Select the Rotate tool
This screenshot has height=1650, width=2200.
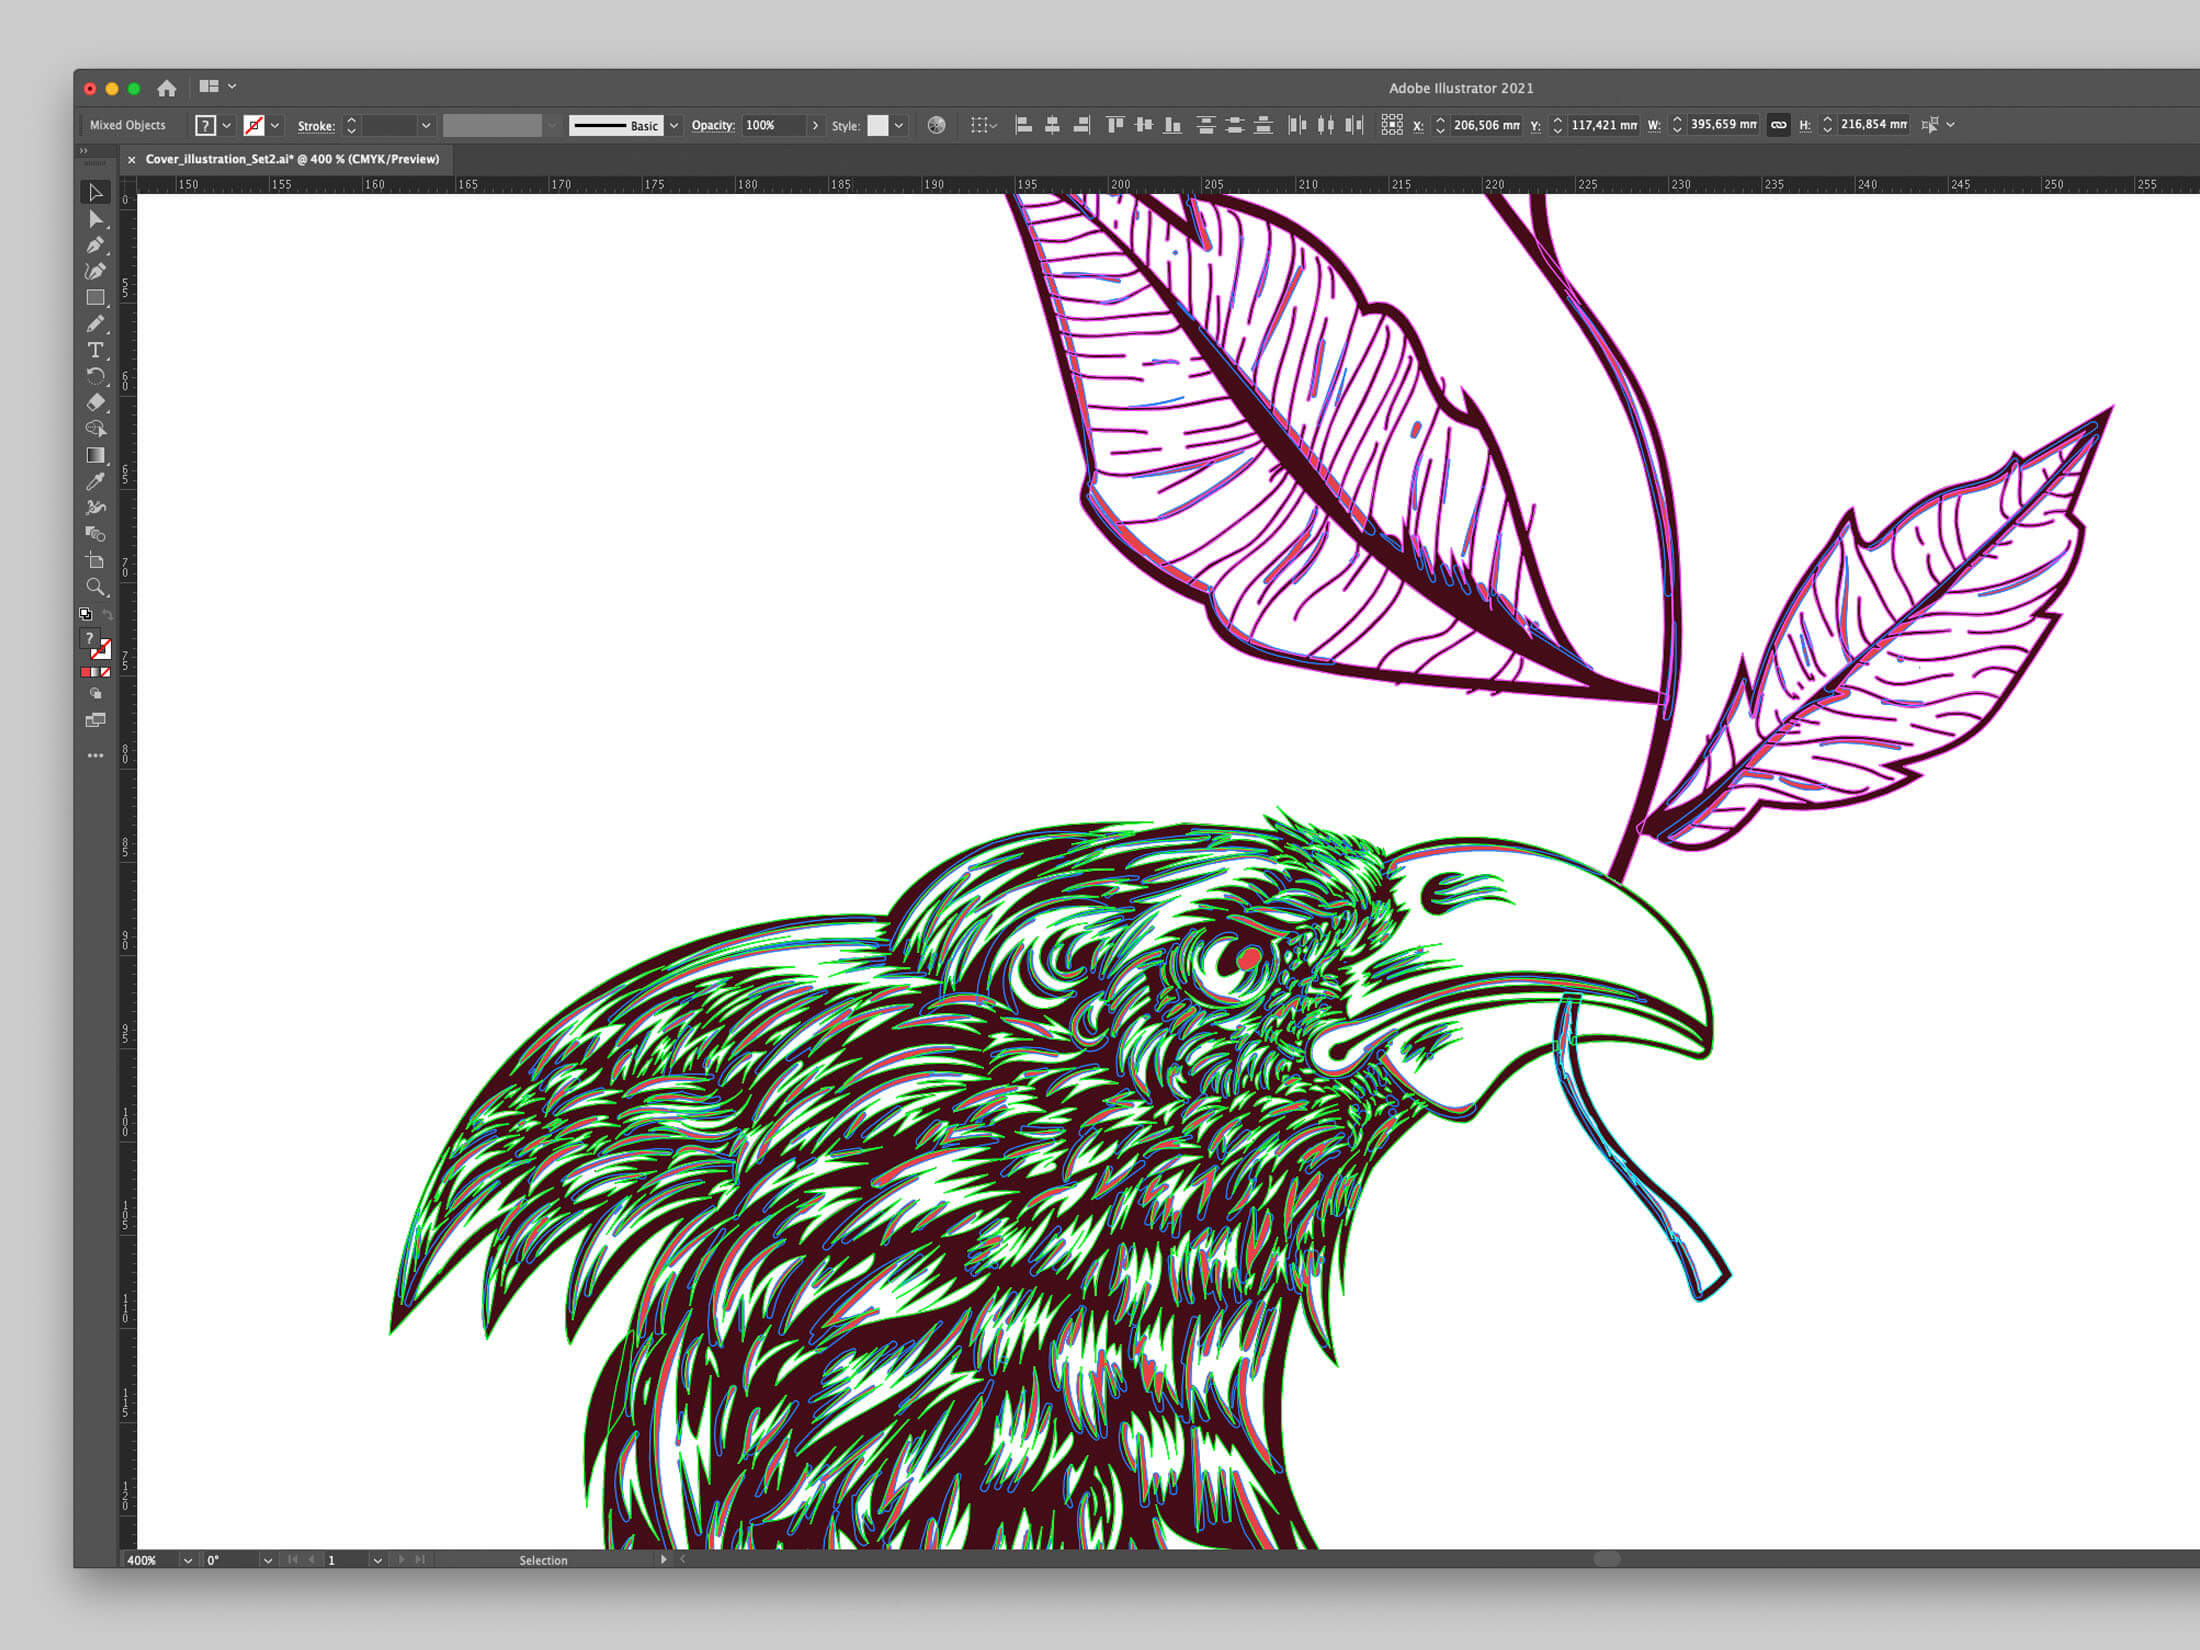point(96,376)
